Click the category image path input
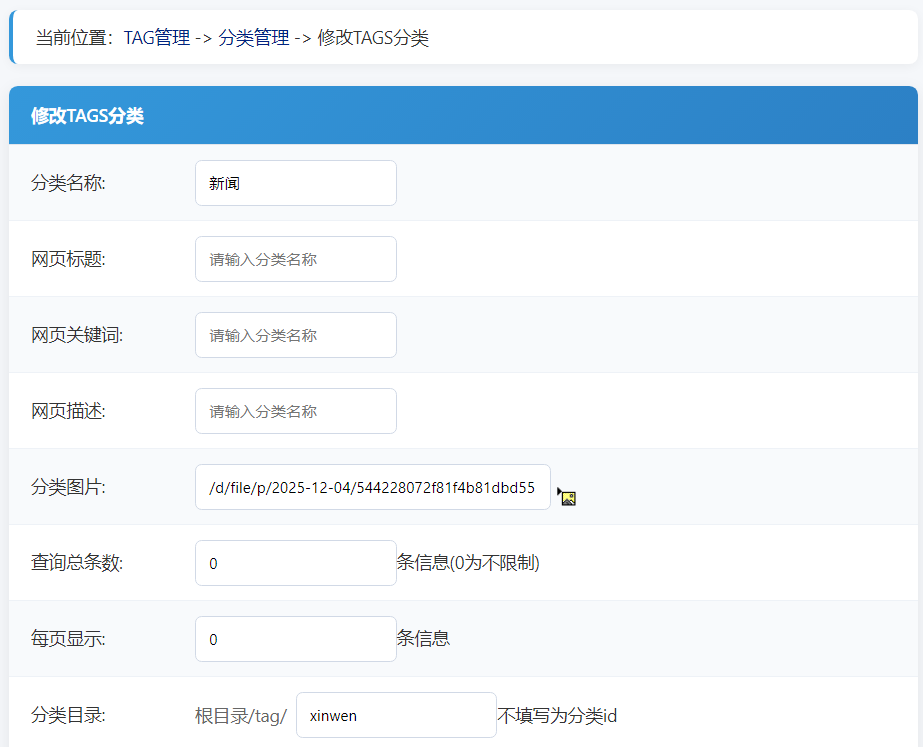923x747 pixels. coord(372,487)
